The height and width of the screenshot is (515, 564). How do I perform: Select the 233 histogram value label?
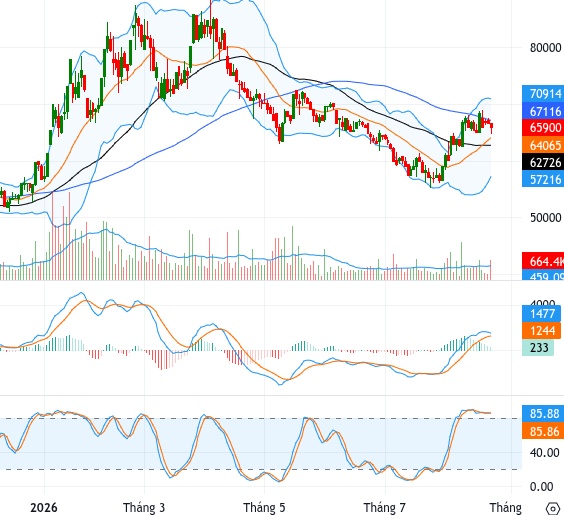(x=538, y=347)
